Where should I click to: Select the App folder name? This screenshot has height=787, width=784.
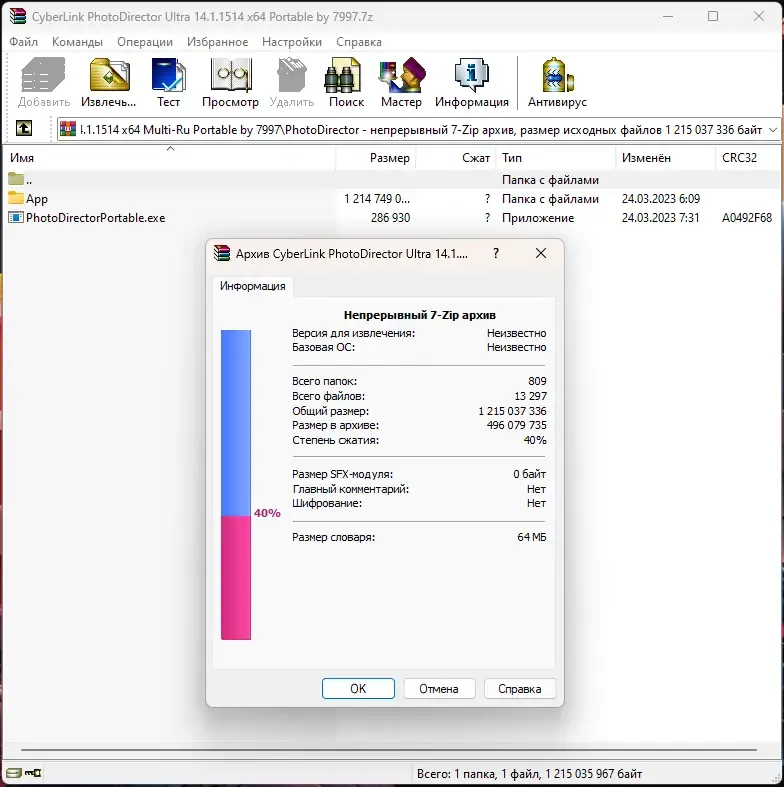click(37, 199)
